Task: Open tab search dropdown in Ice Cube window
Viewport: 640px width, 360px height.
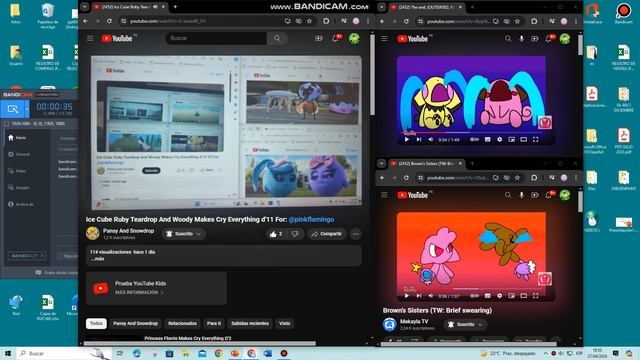Action: [x=84, y=7]
